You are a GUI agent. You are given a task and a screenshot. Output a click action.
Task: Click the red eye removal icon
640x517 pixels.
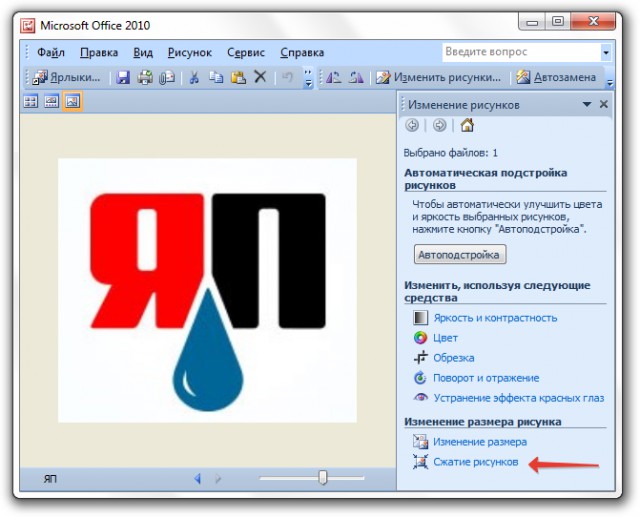pyautogui.click(x=420, y=397)
